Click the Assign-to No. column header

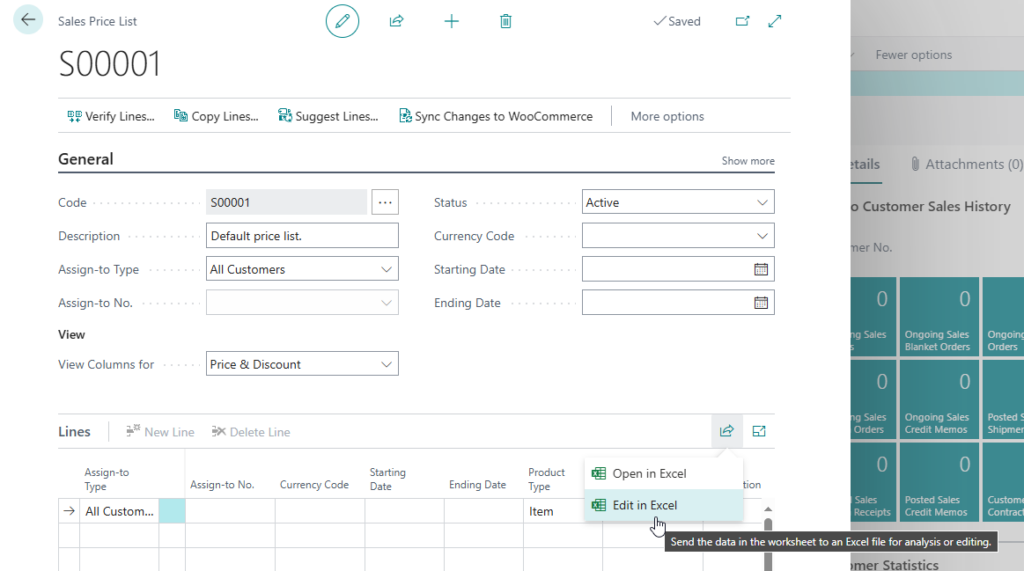(x=222, y=485)
